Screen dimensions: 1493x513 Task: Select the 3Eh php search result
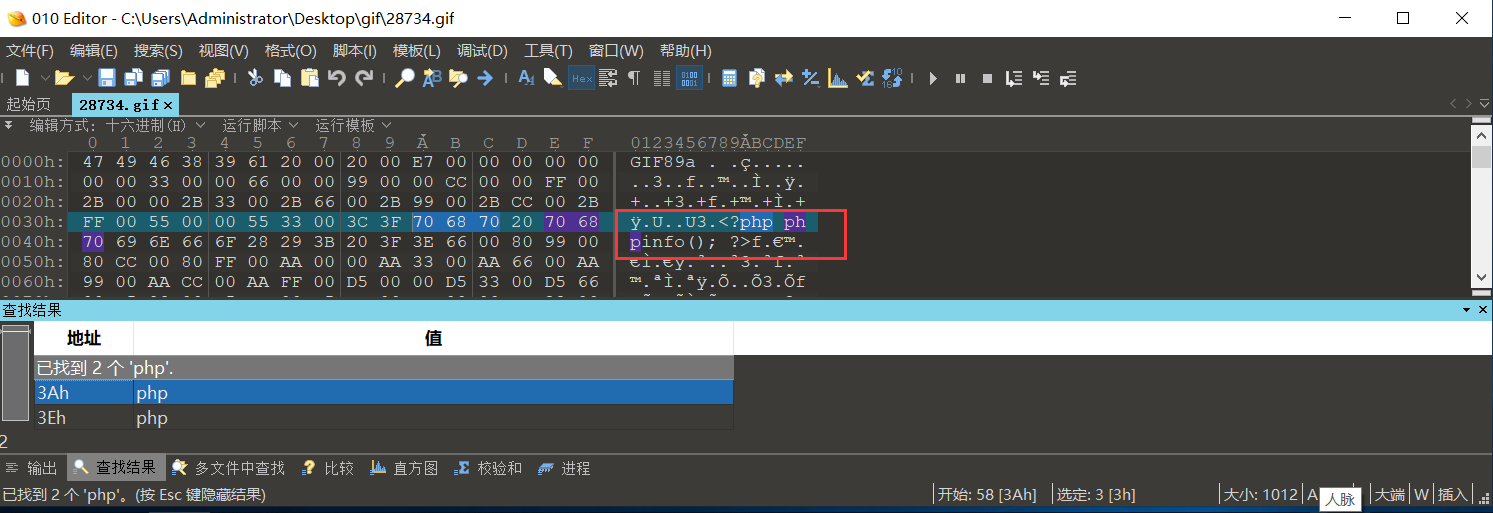point(384,418)
